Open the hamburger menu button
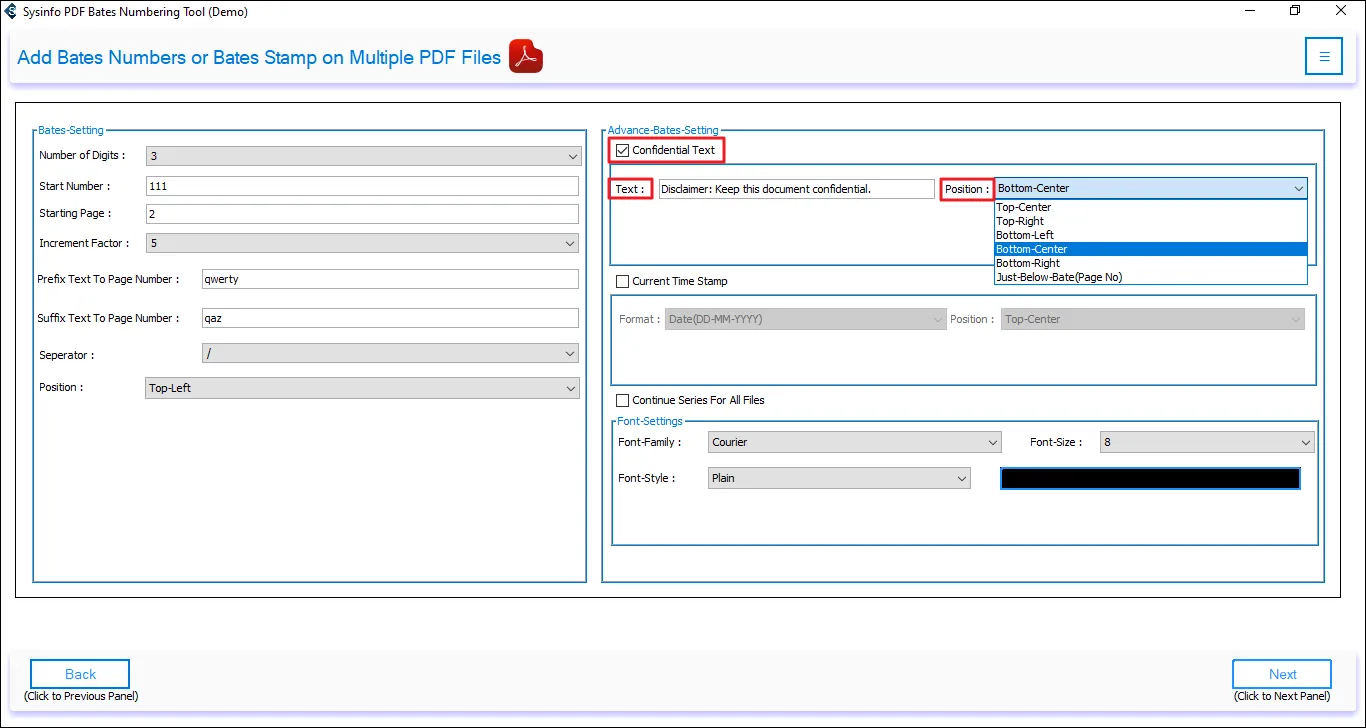The image size is (1366, 728). tap(1323, 57)
